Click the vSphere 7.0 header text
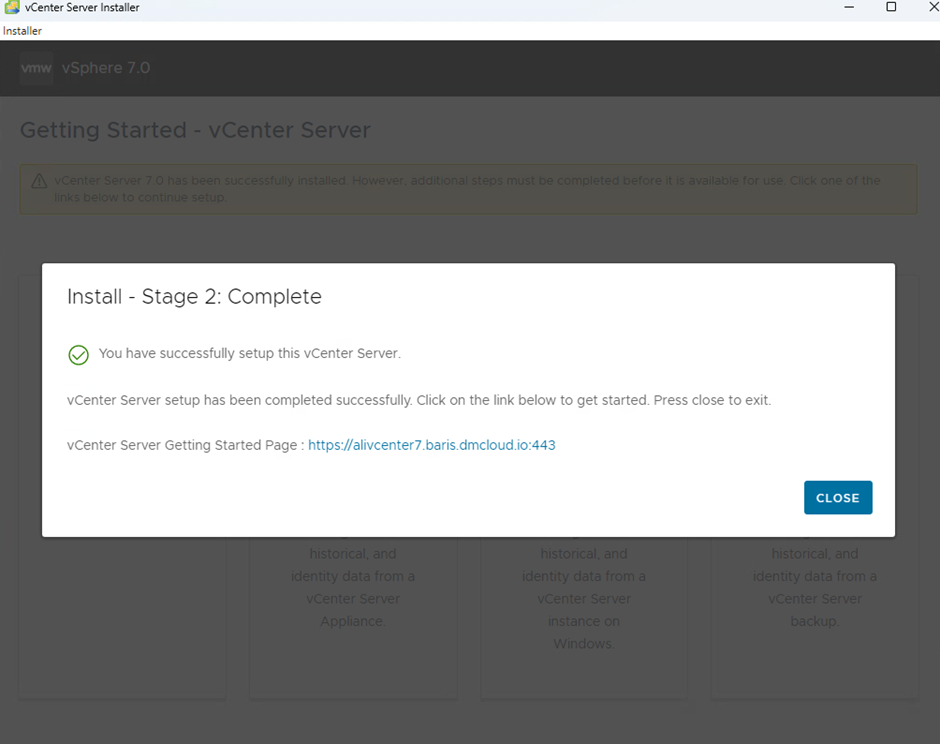Screen dimensions: 940x744 [106, 68]
